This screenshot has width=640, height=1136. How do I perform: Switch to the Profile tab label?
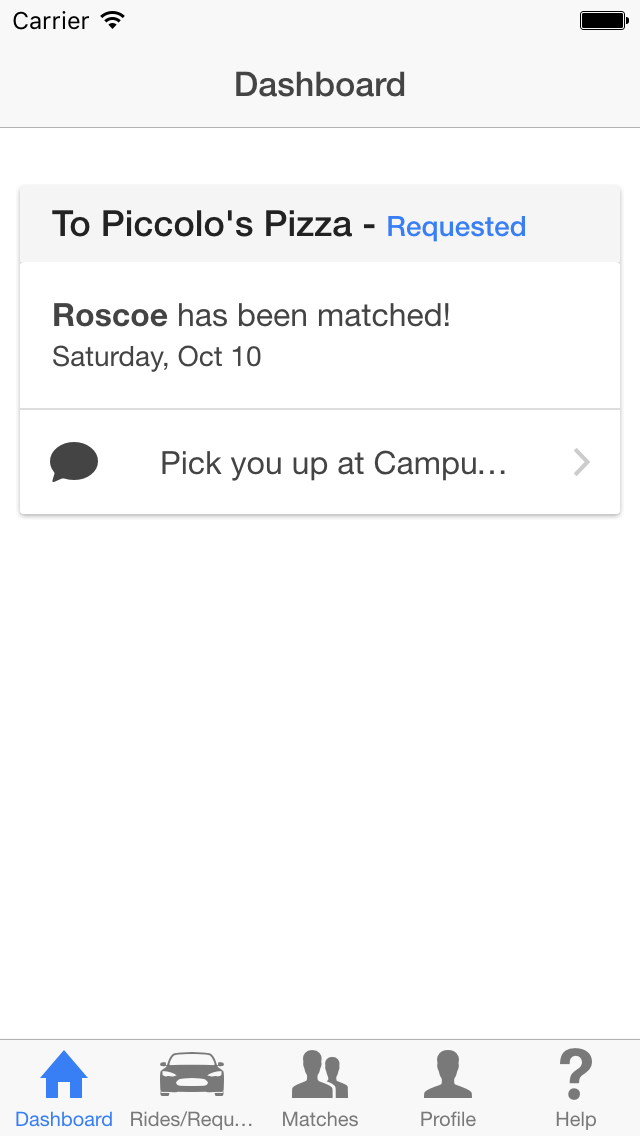coord(448,1119)
